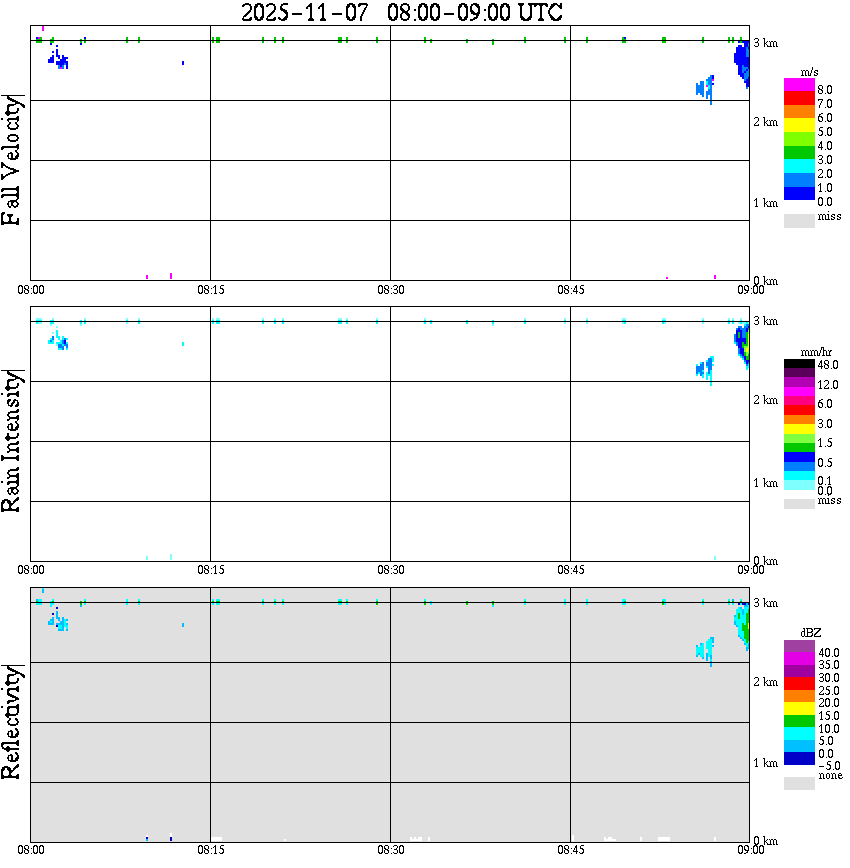Screen dimensions: 850x868
Task: Select the light green 1.5 mm/hr swatch
Action: (x=799, y=438)
